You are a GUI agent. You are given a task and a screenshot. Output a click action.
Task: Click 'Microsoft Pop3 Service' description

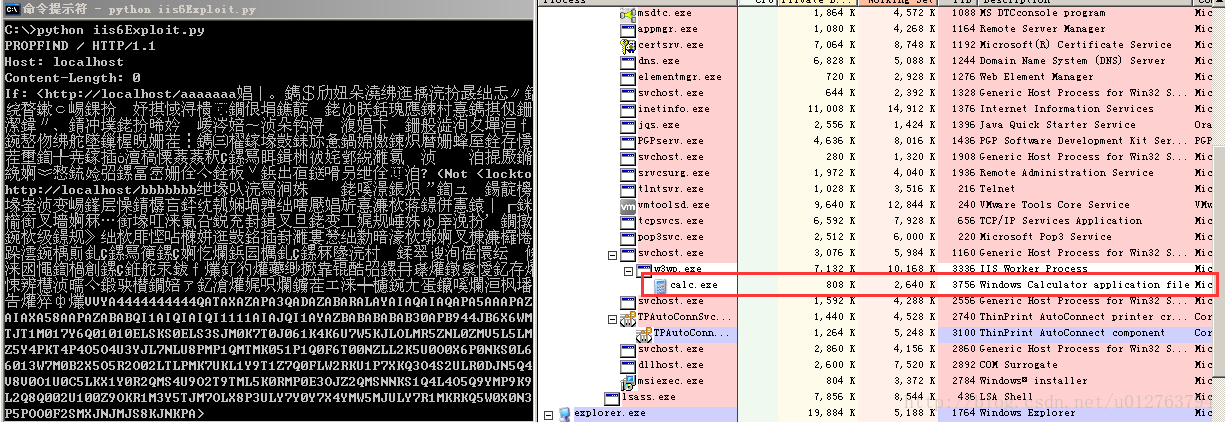pyautogui.click(x=1046, y=237)
